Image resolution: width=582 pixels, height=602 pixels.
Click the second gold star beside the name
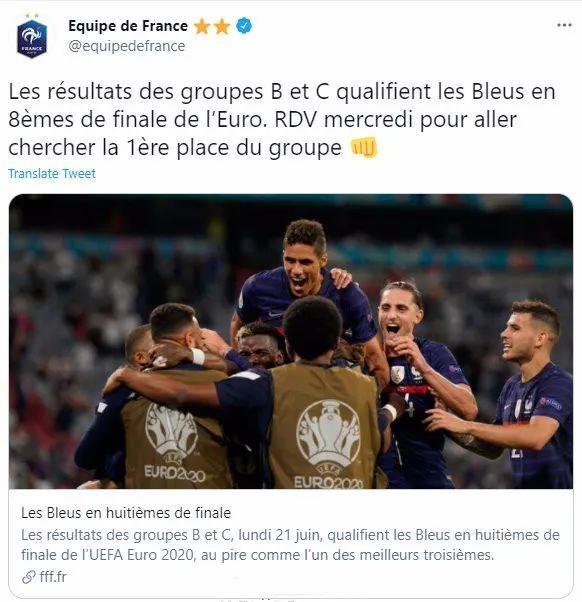pos(222,27)
